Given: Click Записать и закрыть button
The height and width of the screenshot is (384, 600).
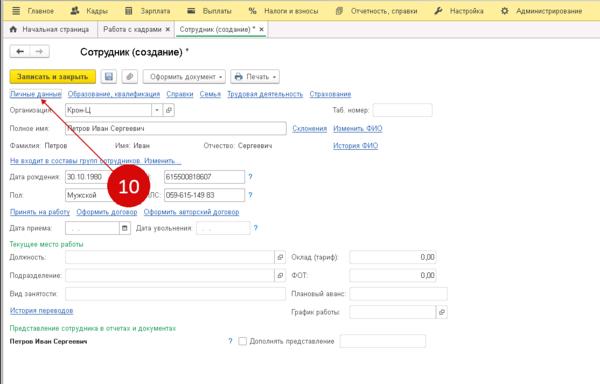Looking at the screenshot, I should pos(52,77).
